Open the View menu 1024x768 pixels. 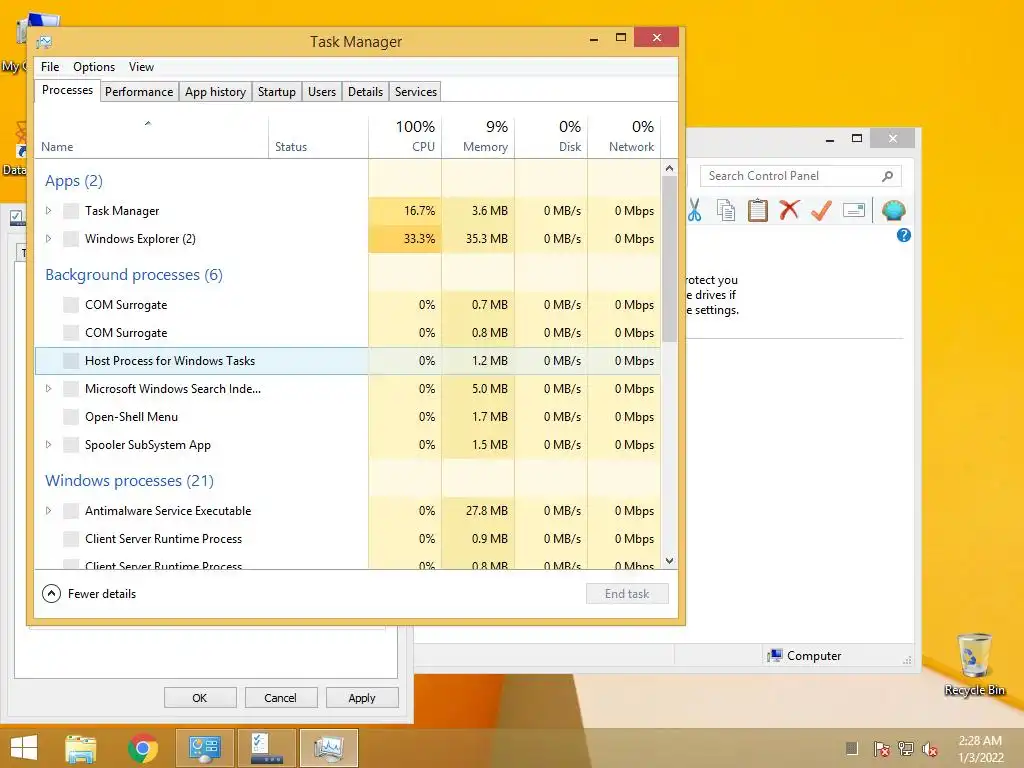pyautogui.click(x=141, y=67)
